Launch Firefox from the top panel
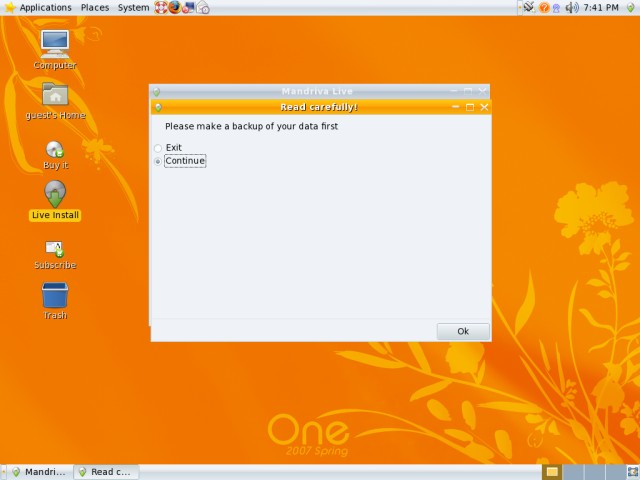This screenshot has width=640, height=480. click(x=175, y=7)
